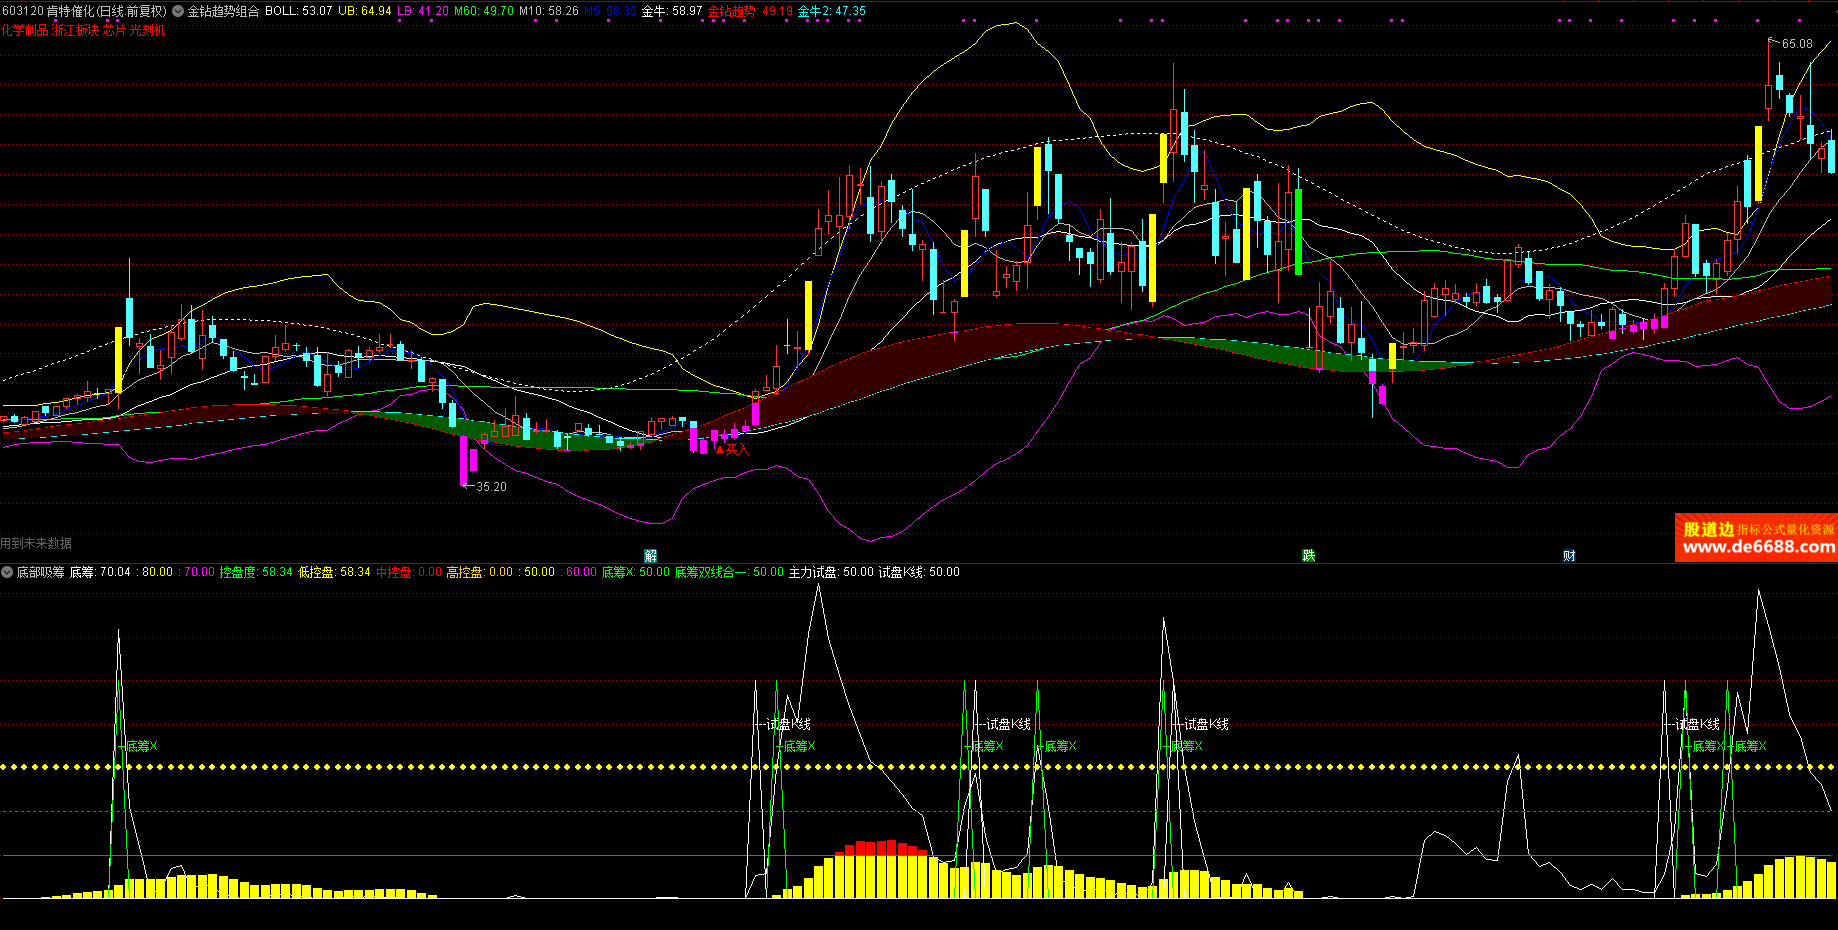Click the BOLL: 53.07 value
The width and height of the screenshot is (1838, 930).
(298, 11)
